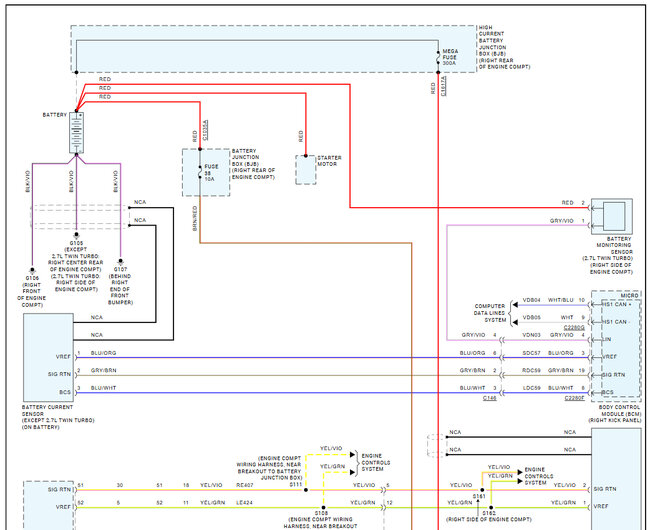Image resolution: width=650 pixels, height=530 pixels.
Task: Click the S111 splice dot
Action: pyautogui.click(x=306, y=490)
